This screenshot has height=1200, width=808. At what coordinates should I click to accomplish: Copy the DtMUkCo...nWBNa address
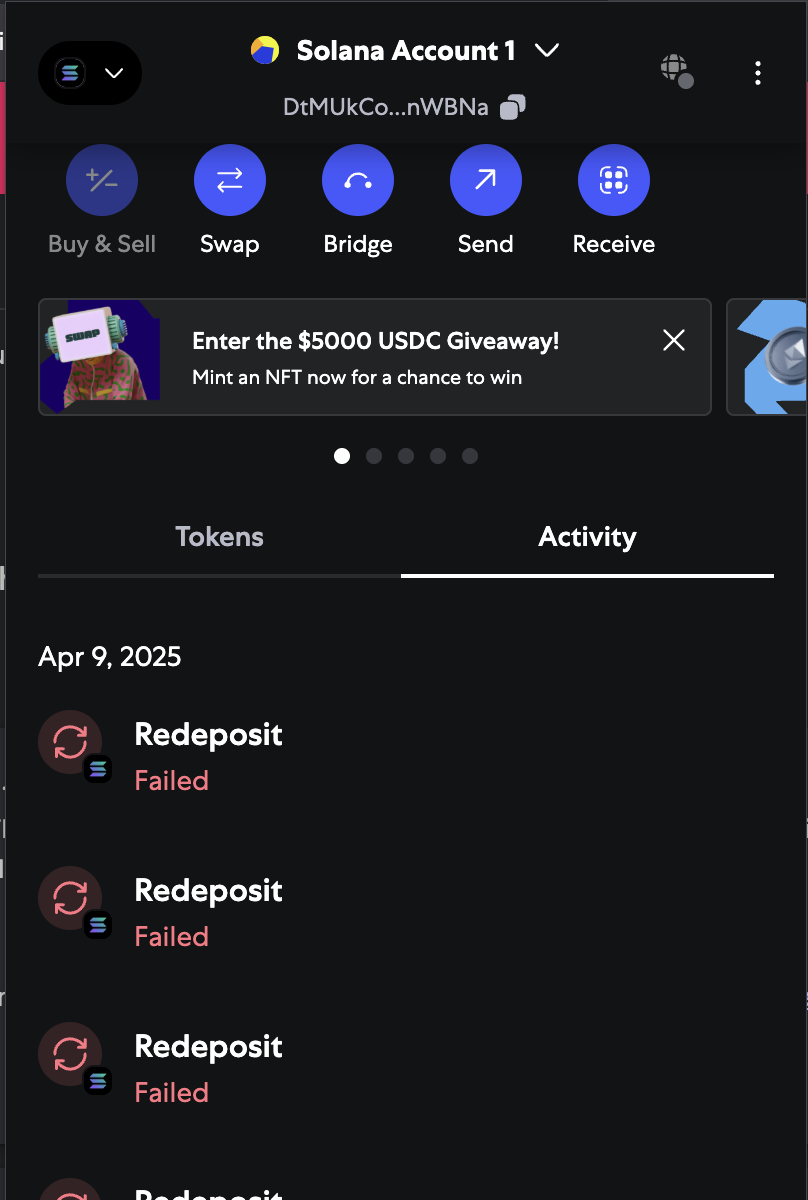[x=513, y=107]
